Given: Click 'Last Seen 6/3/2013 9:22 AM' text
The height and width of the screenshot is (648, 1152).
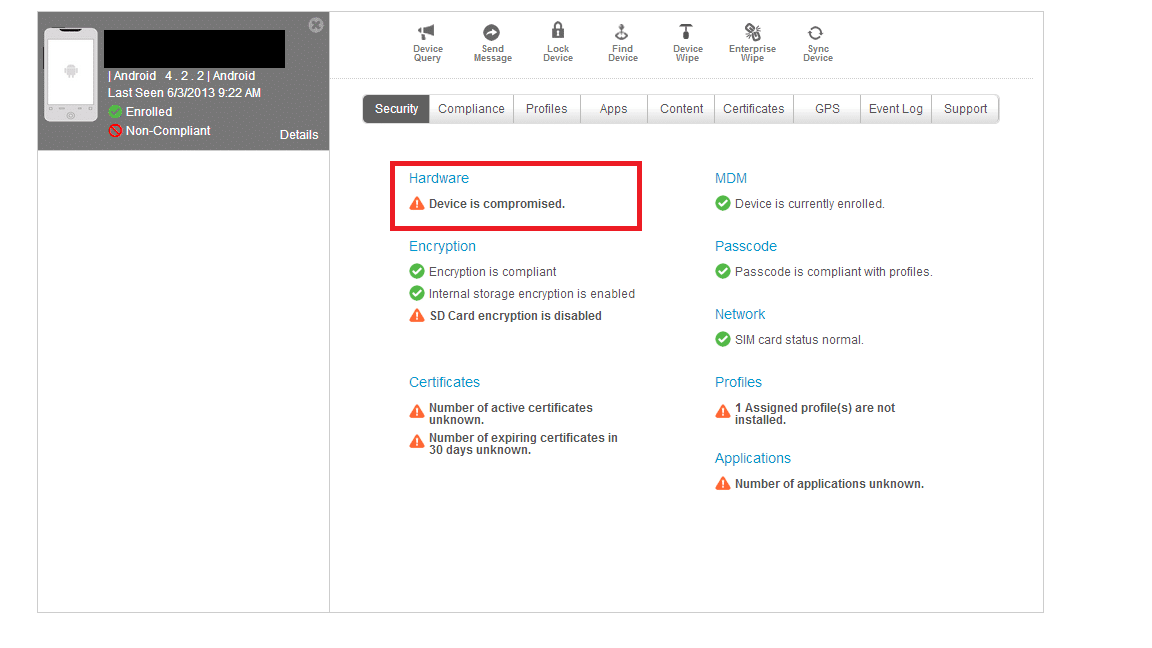Looking at the screenshot, I should (x=184, y=93).
